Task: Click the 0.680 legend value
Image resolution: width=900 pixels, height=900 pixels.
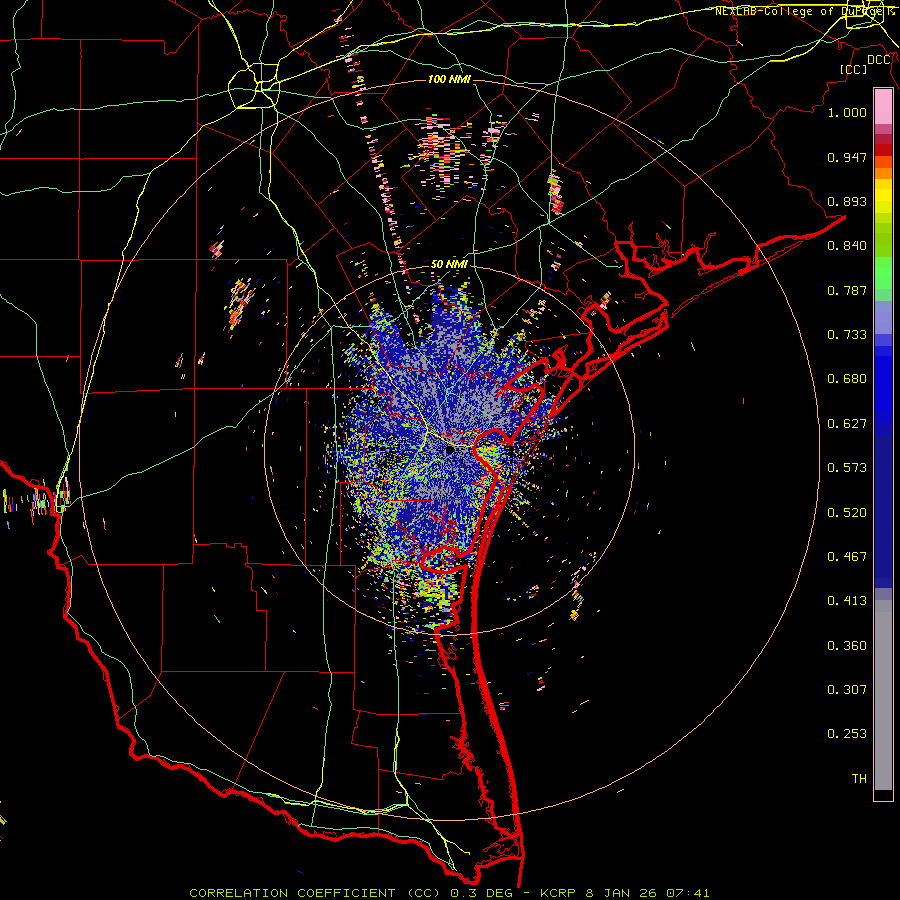Action: 847,379
